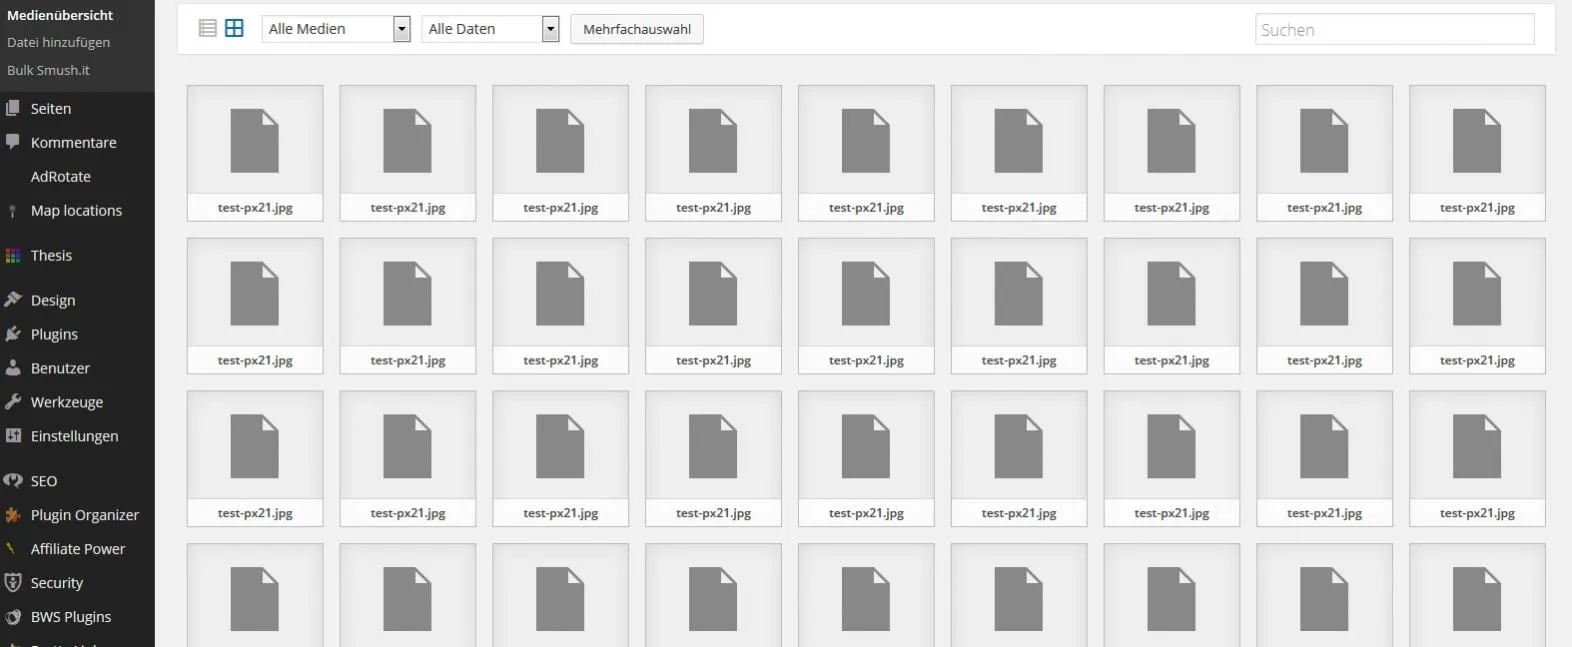Open the Security shield icon
This screenshot has height=647, width=1572.
(13, 583)
